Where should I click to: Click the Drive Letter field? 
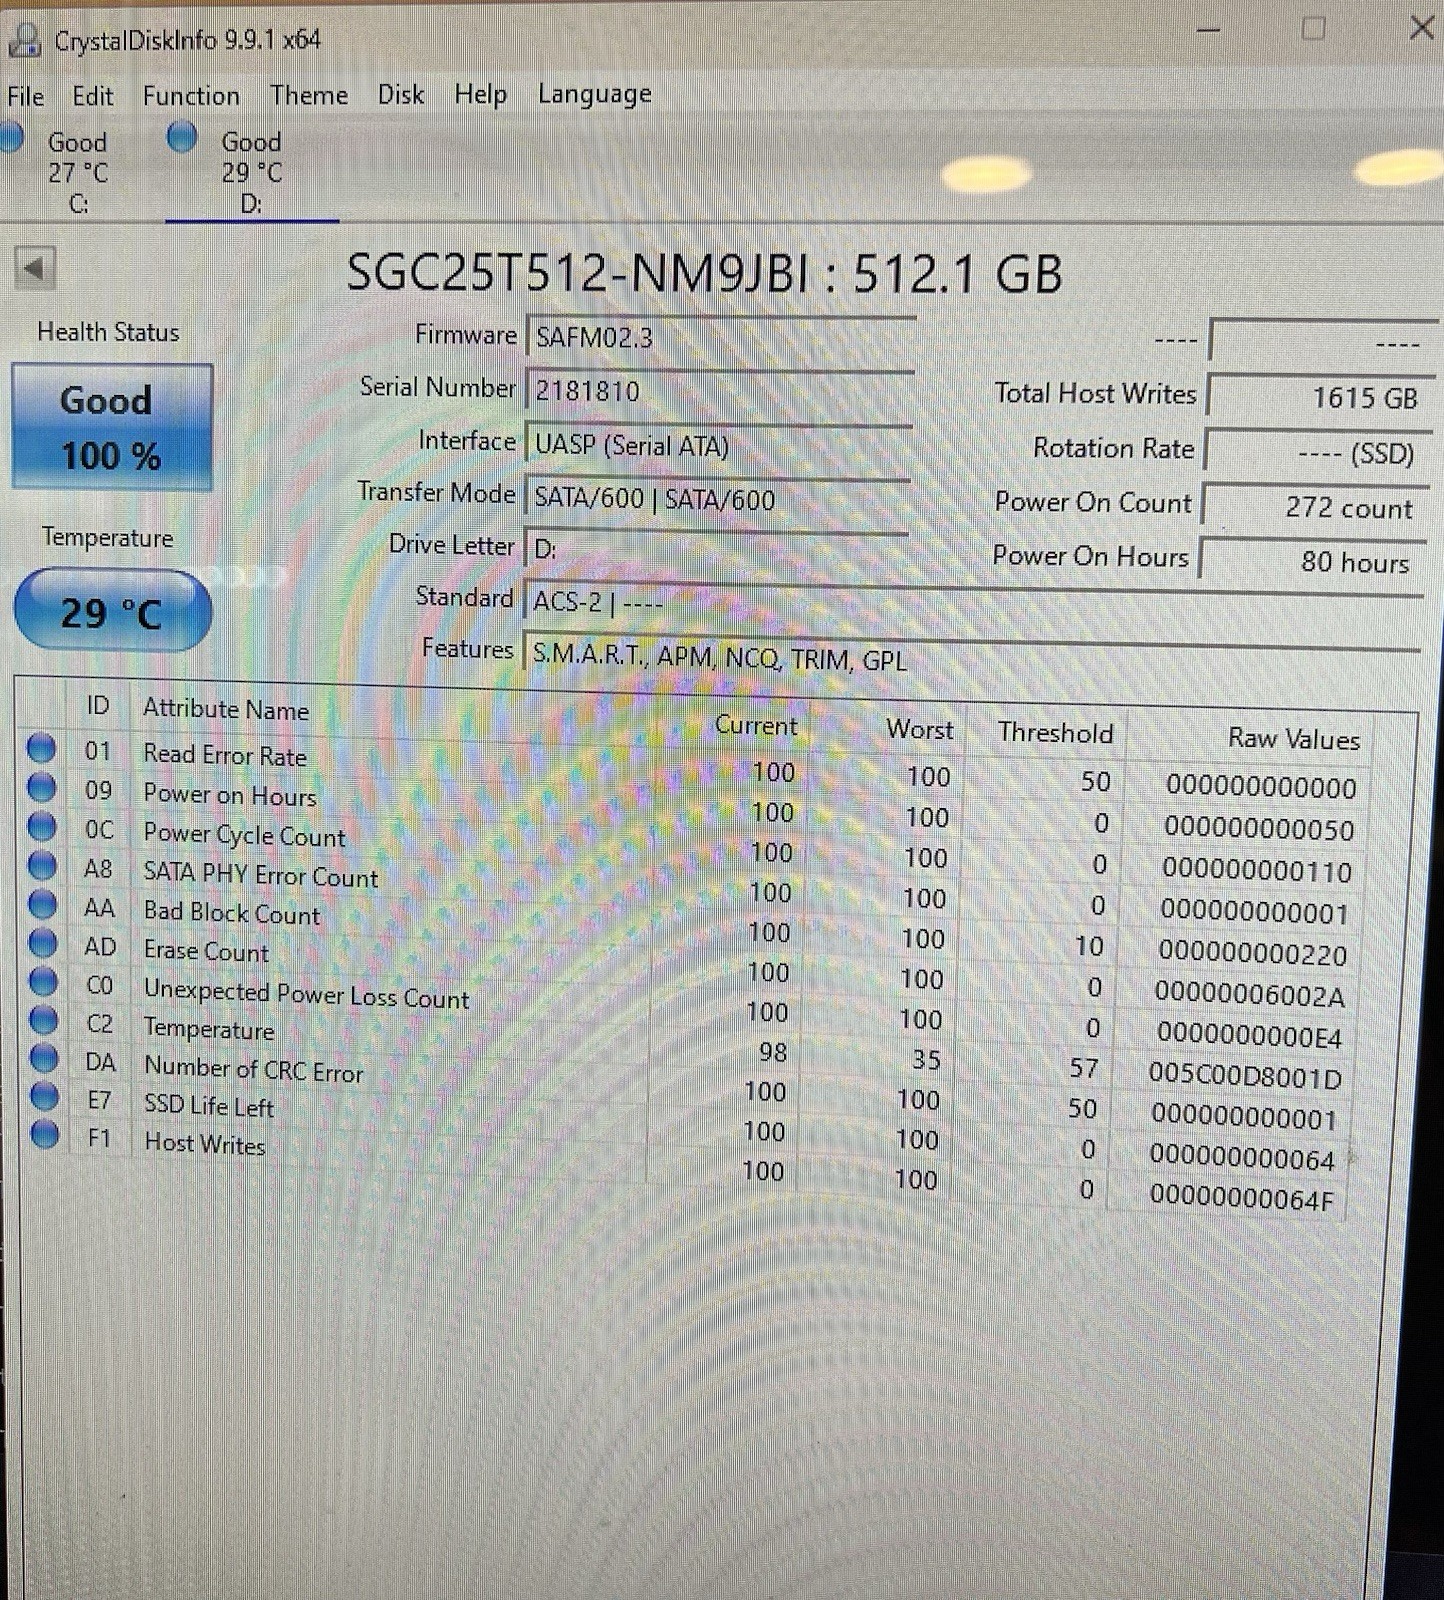click(716, 549)
